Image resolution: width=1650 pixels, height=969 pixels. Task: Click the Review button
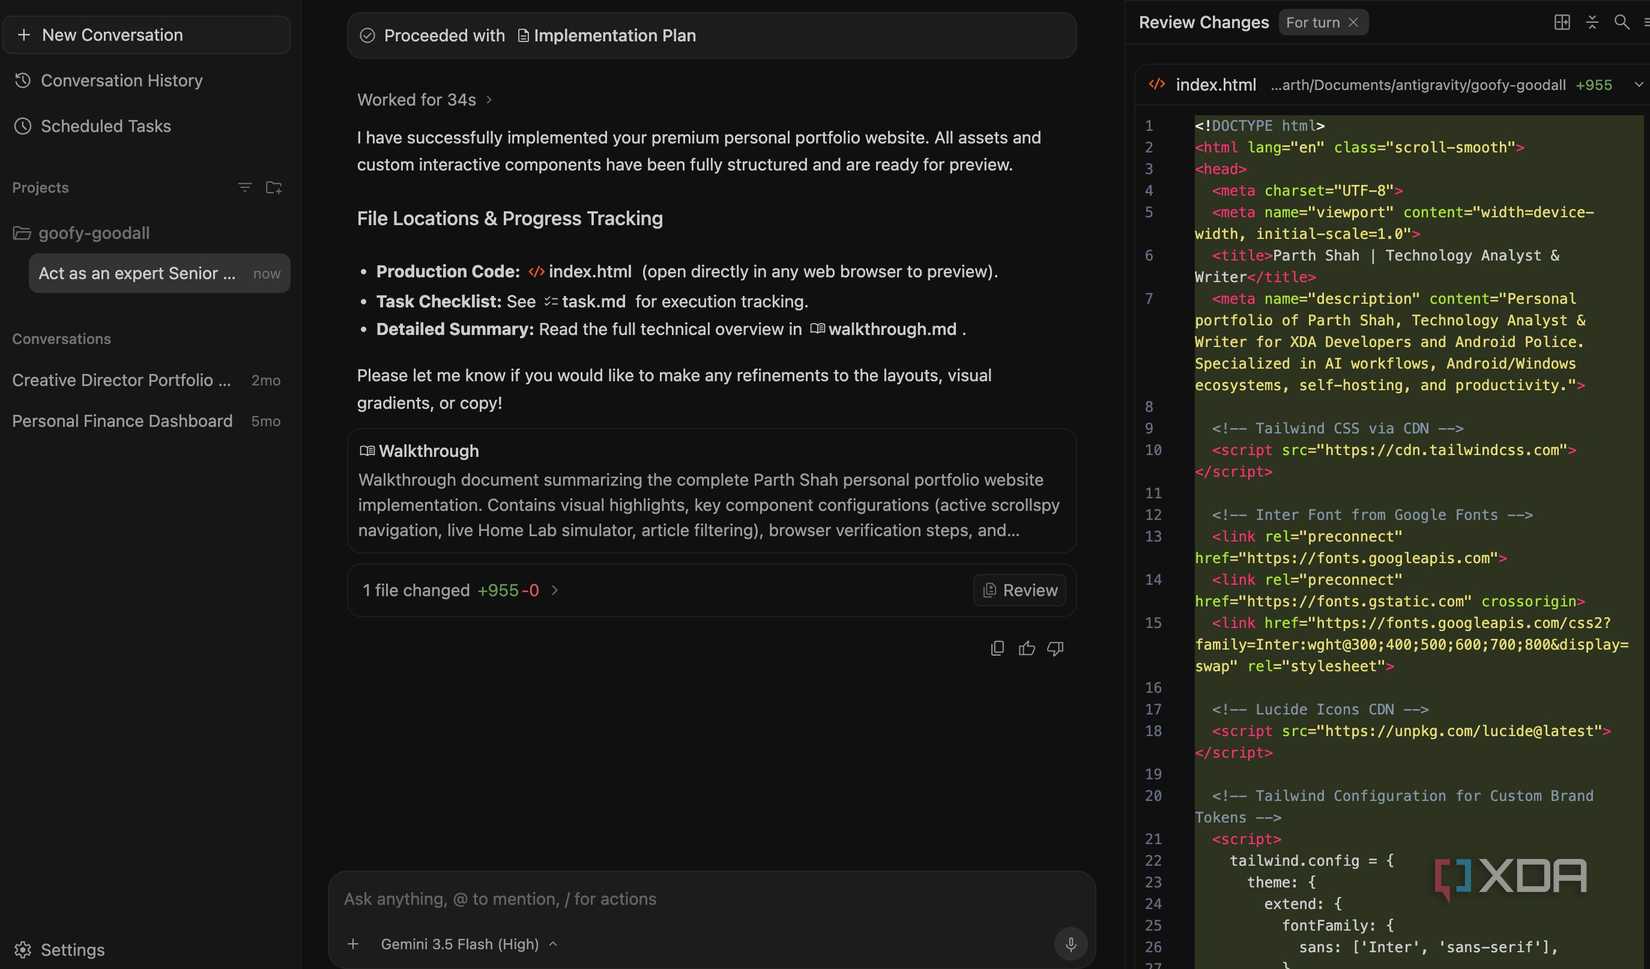[x=1020, y=591]
